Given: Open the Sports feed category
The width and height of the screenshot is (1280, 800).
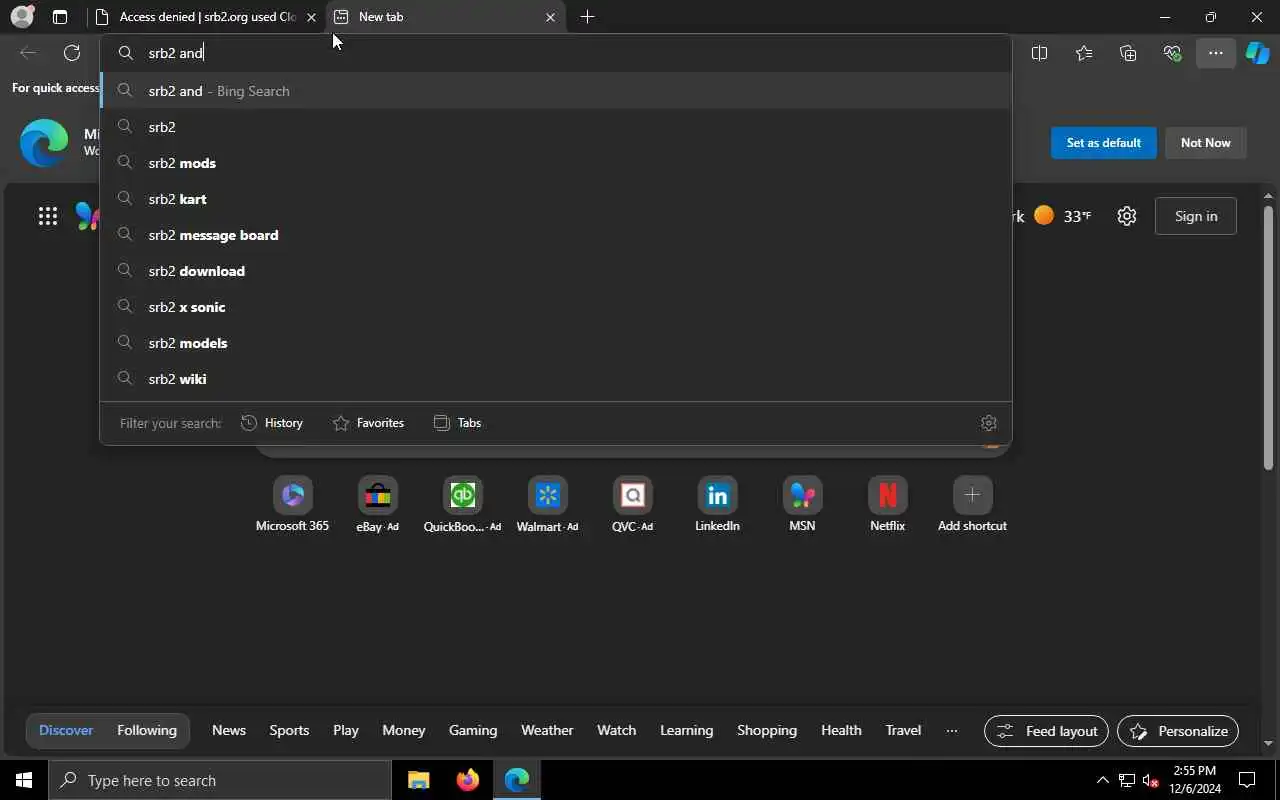Looking at the screenshot, I should [289, 731].
